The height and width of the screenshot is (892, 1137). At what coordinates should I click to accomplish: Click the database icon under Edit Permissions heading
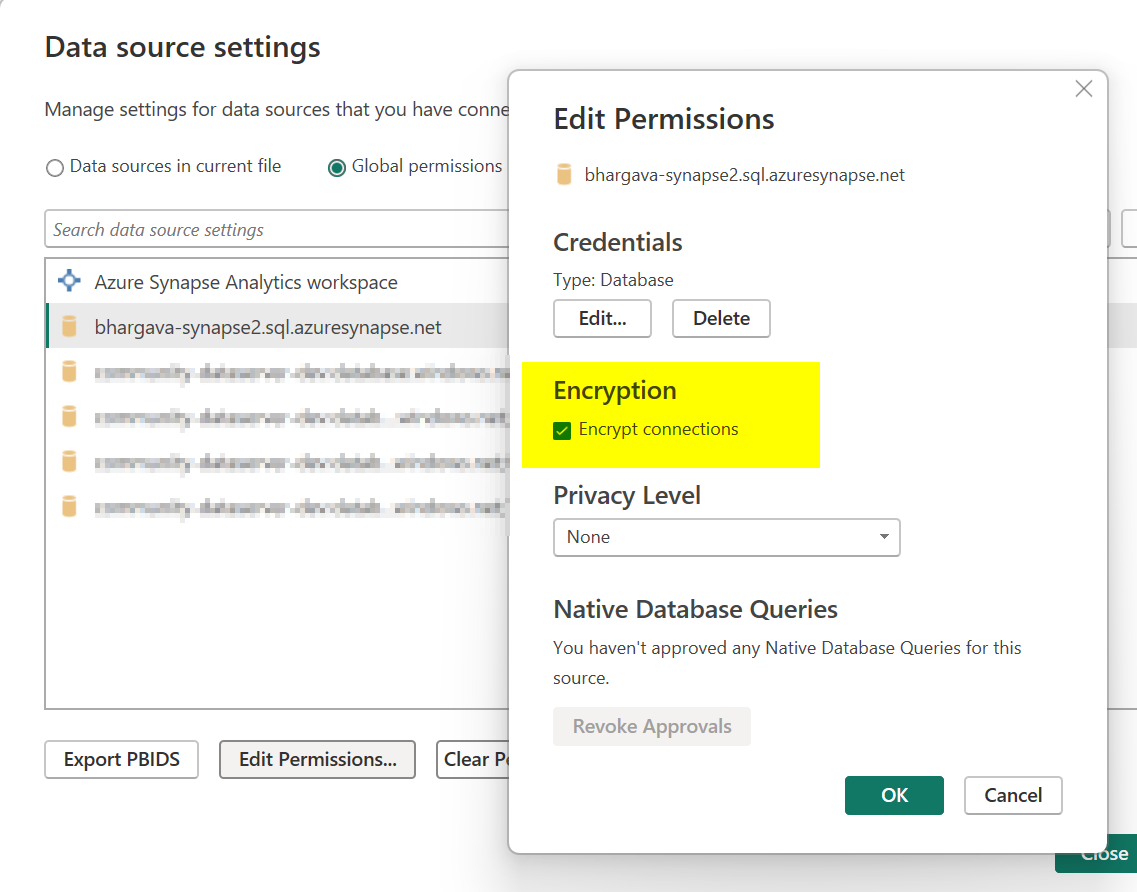coord(564,174)
